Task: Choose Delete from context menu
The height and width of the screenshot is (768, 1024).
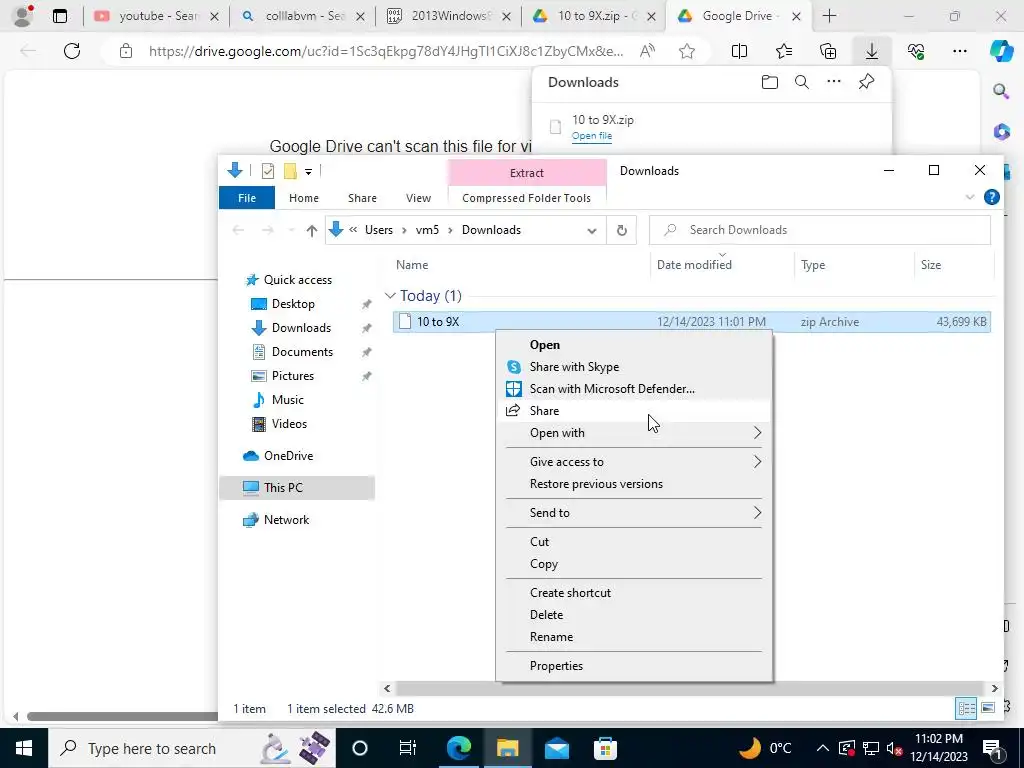Action: click(x=634, y=615)
